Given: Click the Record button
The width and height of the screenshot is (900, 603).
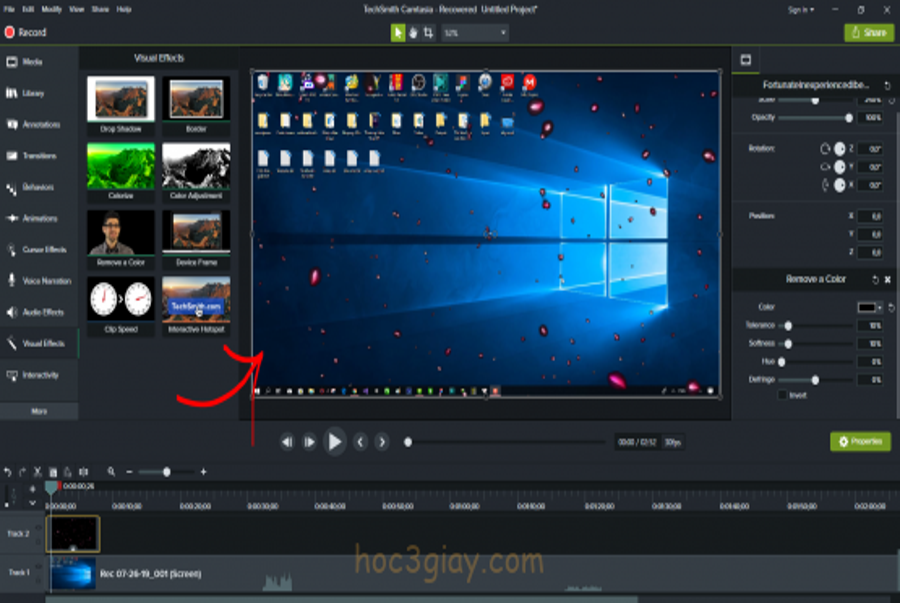Looking at the screenshot, I should (25, 32).
